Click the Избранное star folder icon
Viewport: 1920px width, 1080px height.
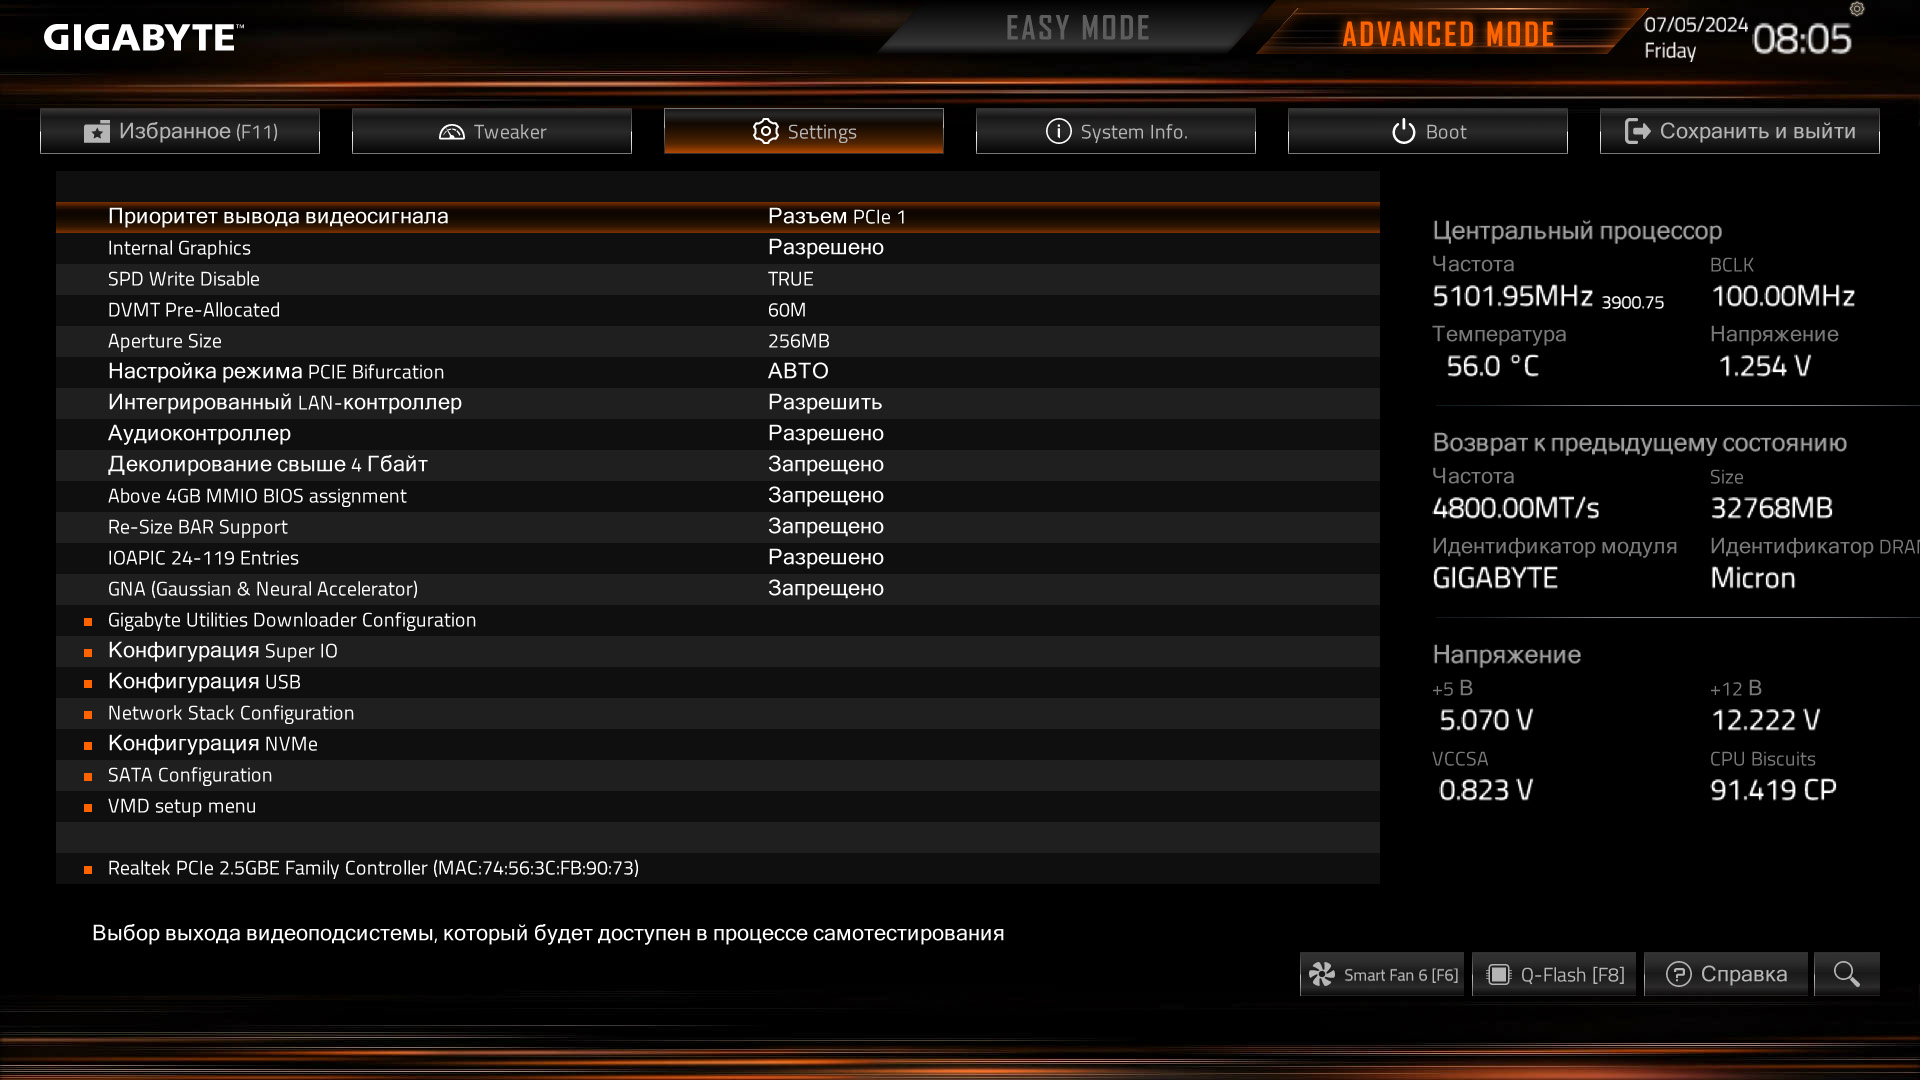(x=97, y=132)
